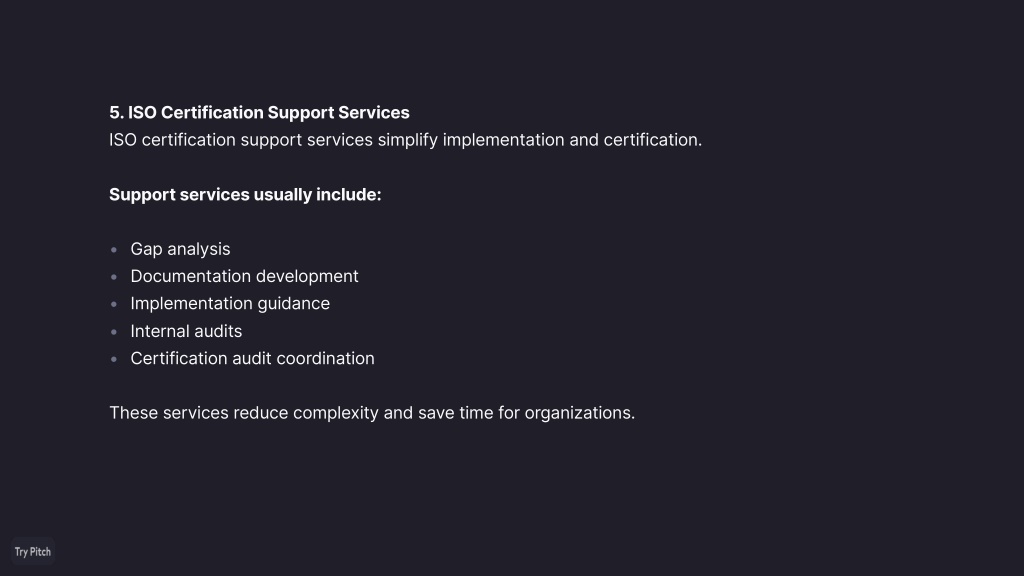1024x576 pixels.
Task: Click the bullet dot beside "Gap analysis"
Action: (114, 249)
